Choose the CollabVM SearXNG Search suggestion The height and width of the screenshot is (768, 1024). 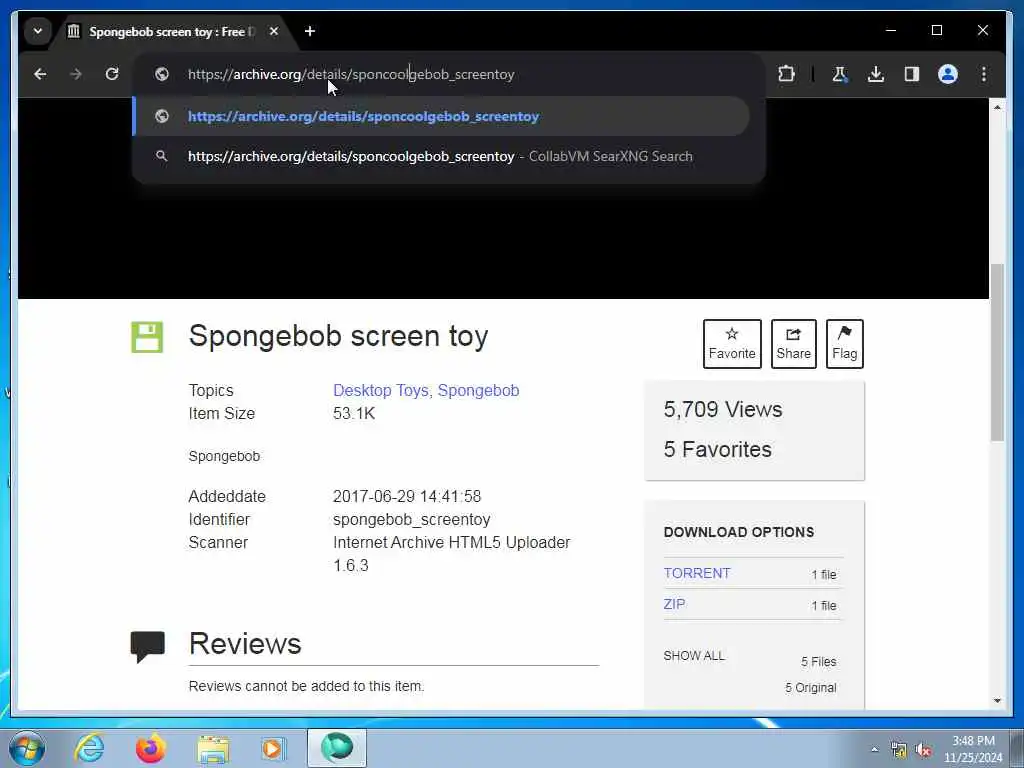pyautogui.click(x=441, y=157)
